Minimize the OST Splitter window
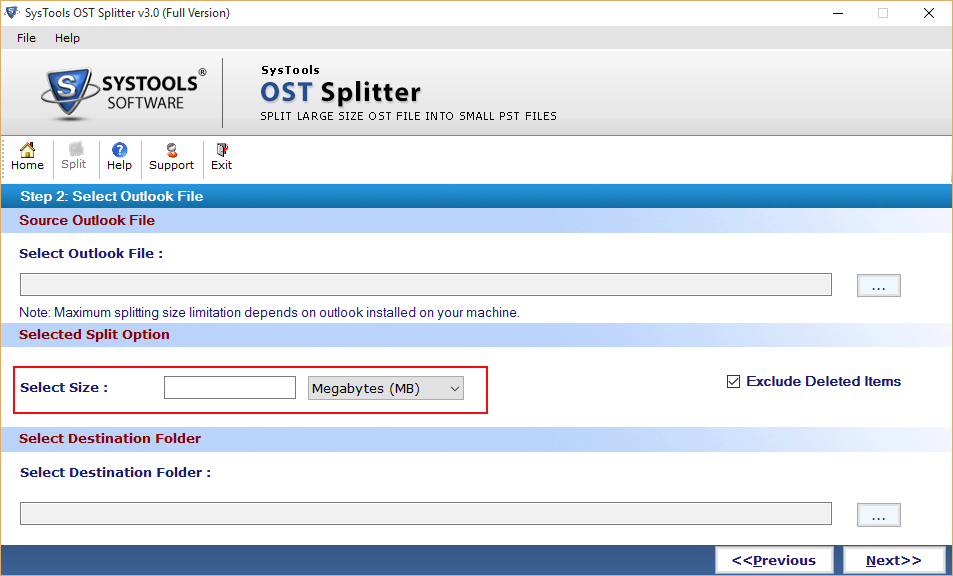 click(838, 13)
